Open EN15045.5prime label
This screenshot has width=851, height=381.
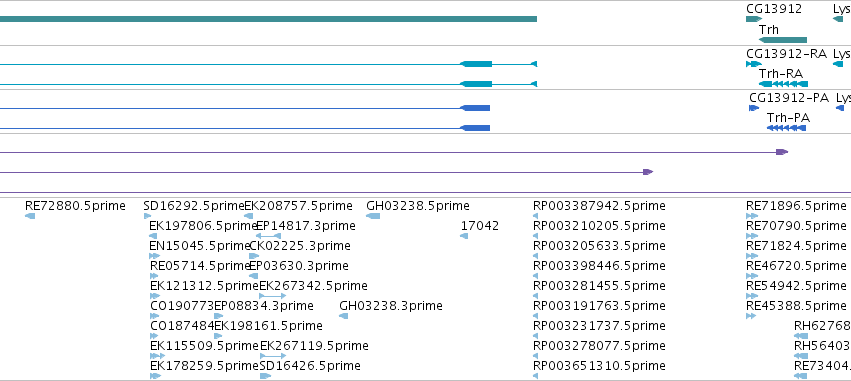tap(200, 246)
